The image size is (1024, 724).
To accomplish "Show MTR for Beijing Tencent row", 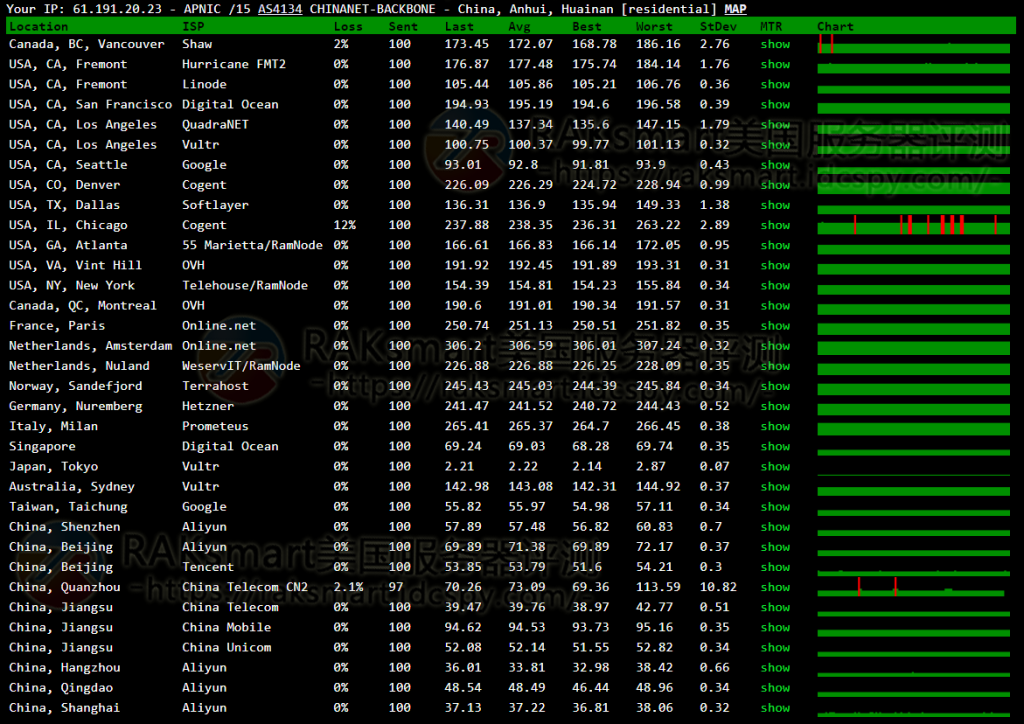I will point(775,567).
